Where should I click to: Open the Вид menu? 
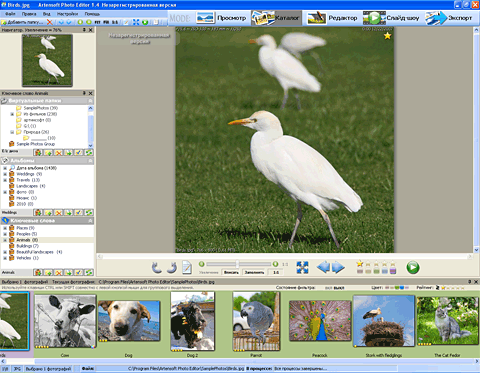point(47,14)
